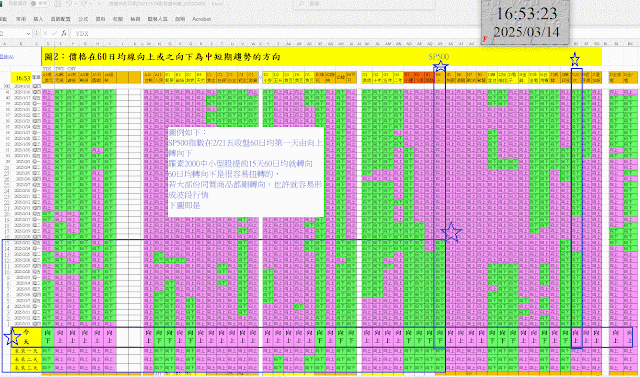Screen dimensions: 640x377
Task: Open the 開發人員 tab
Action: pos(158,19)
